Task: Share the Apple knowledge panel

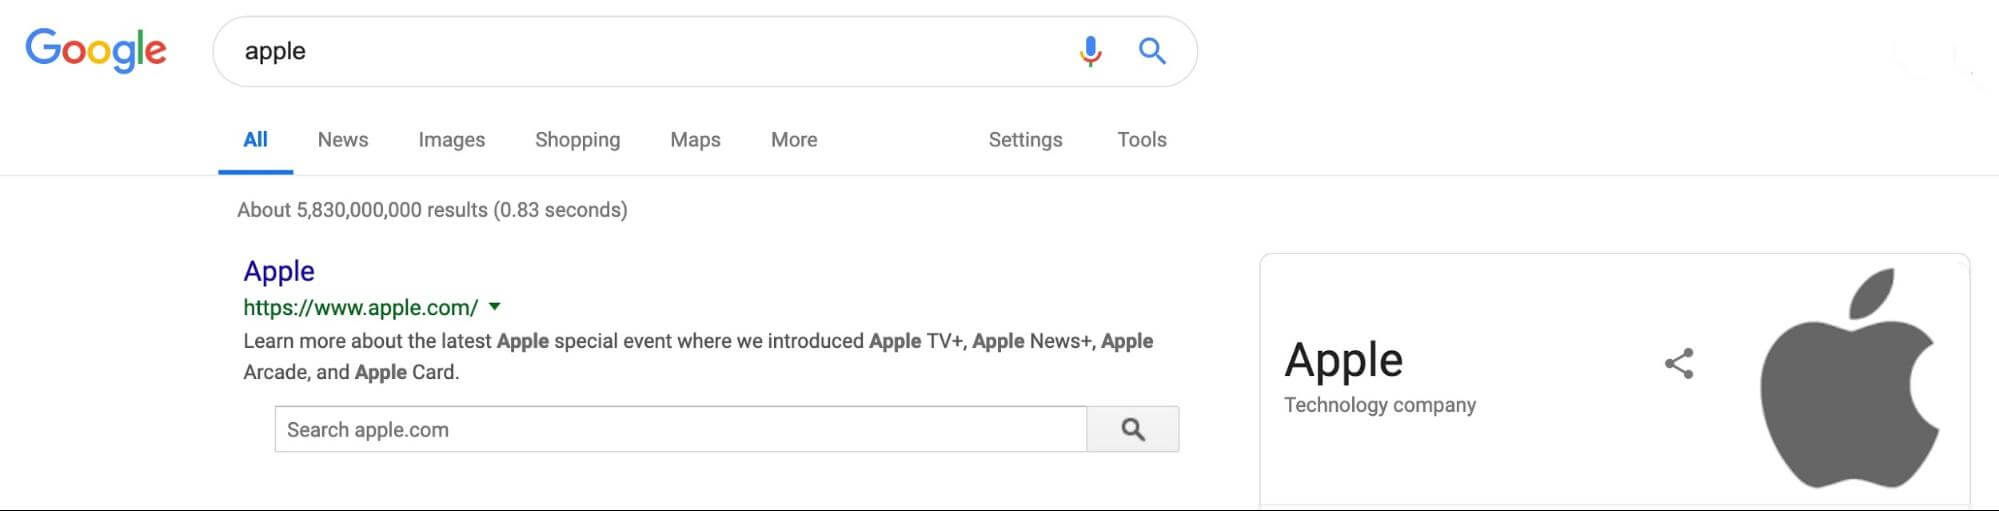Action: [x=1679, y=363]
